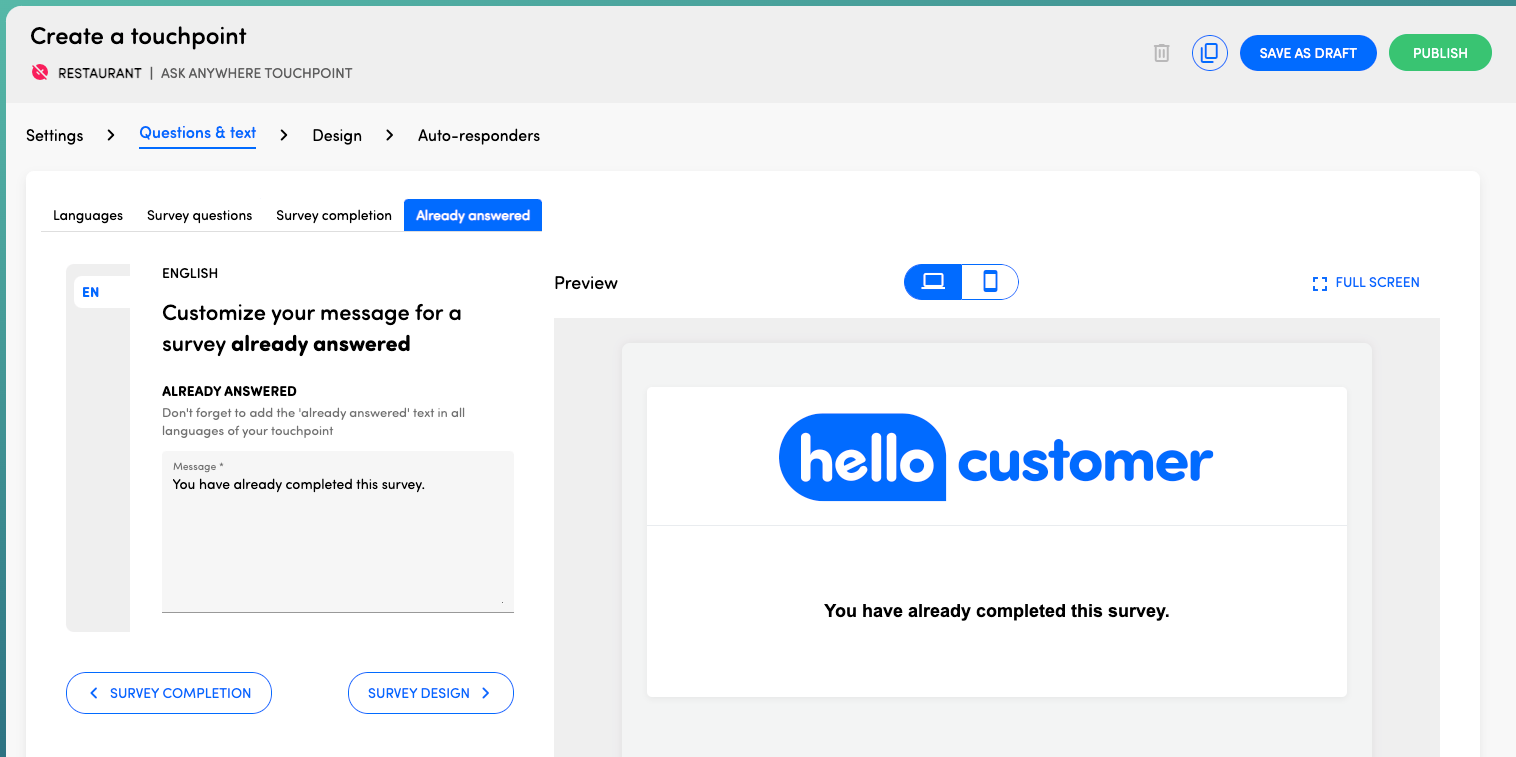Click the 'RESTAURANT' label
Screen dimensions: 1516x757
[100, 73]
